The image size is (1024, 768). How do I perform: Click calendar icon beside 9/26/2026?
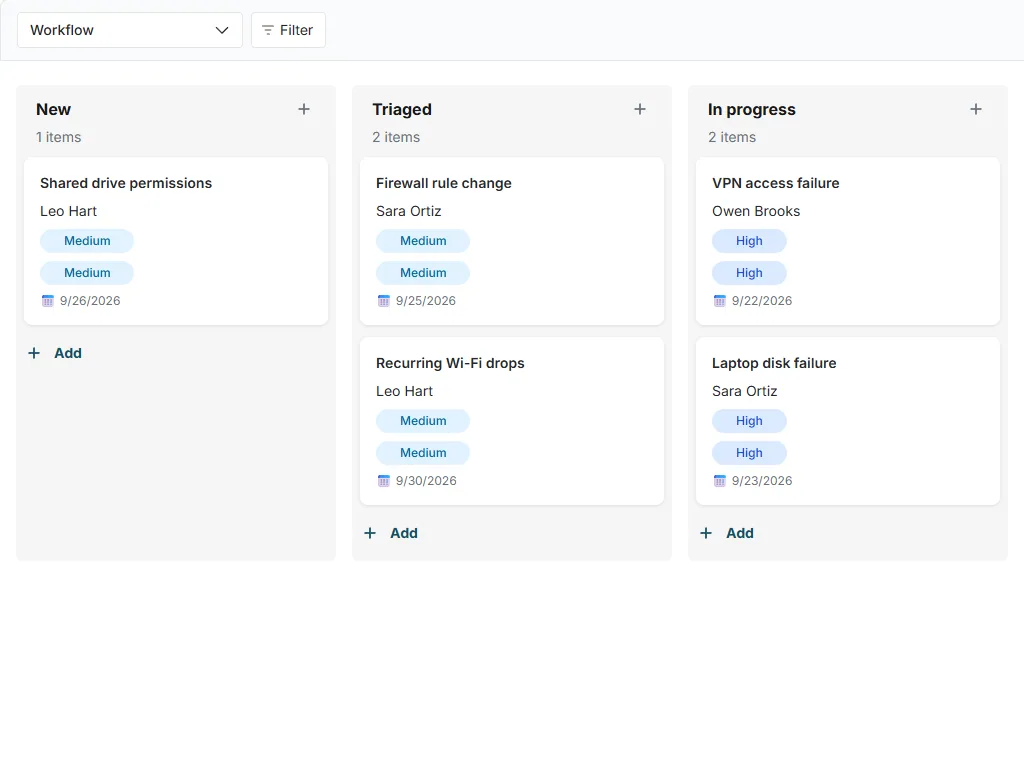click(x=48, y=301)
